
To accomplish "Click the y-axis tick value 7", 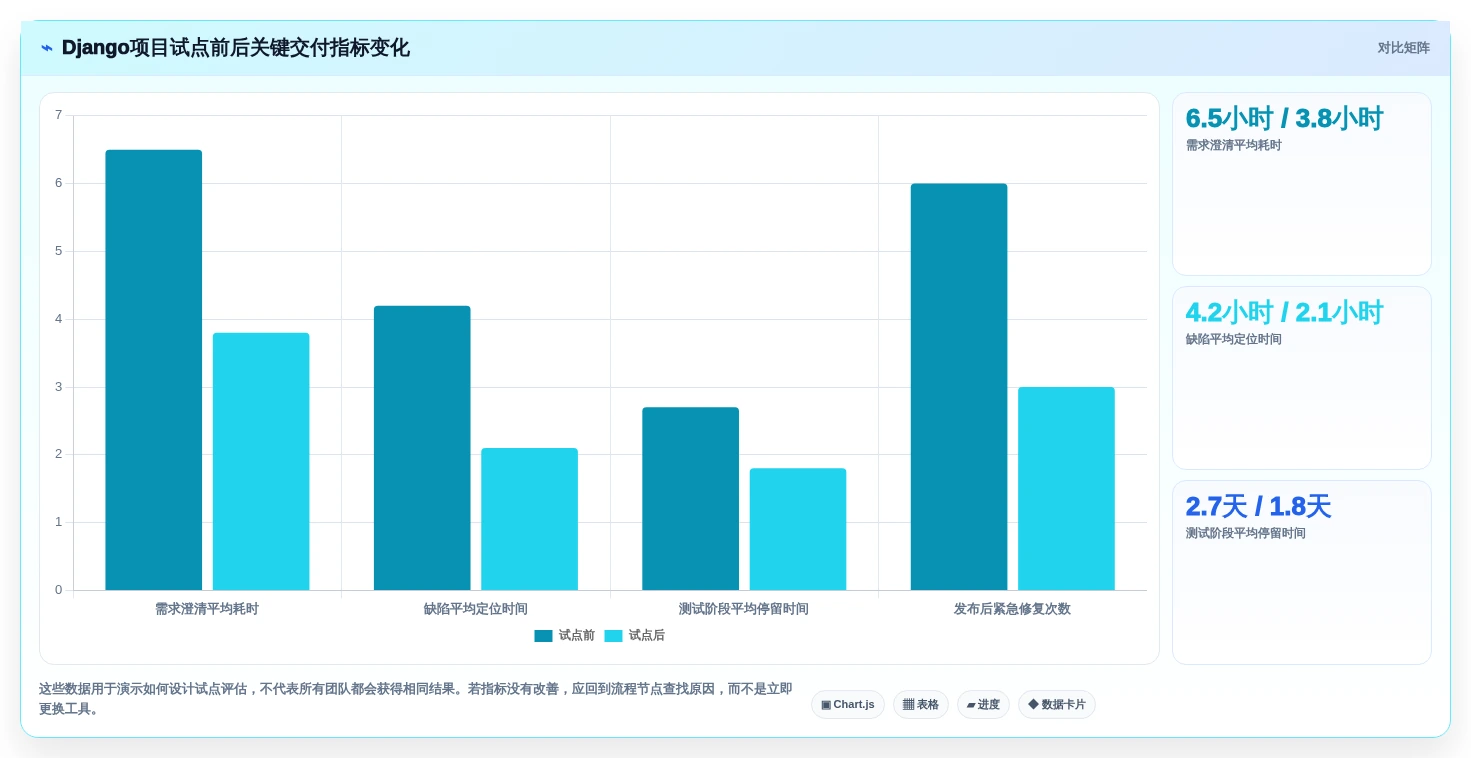I will point(58,115).
